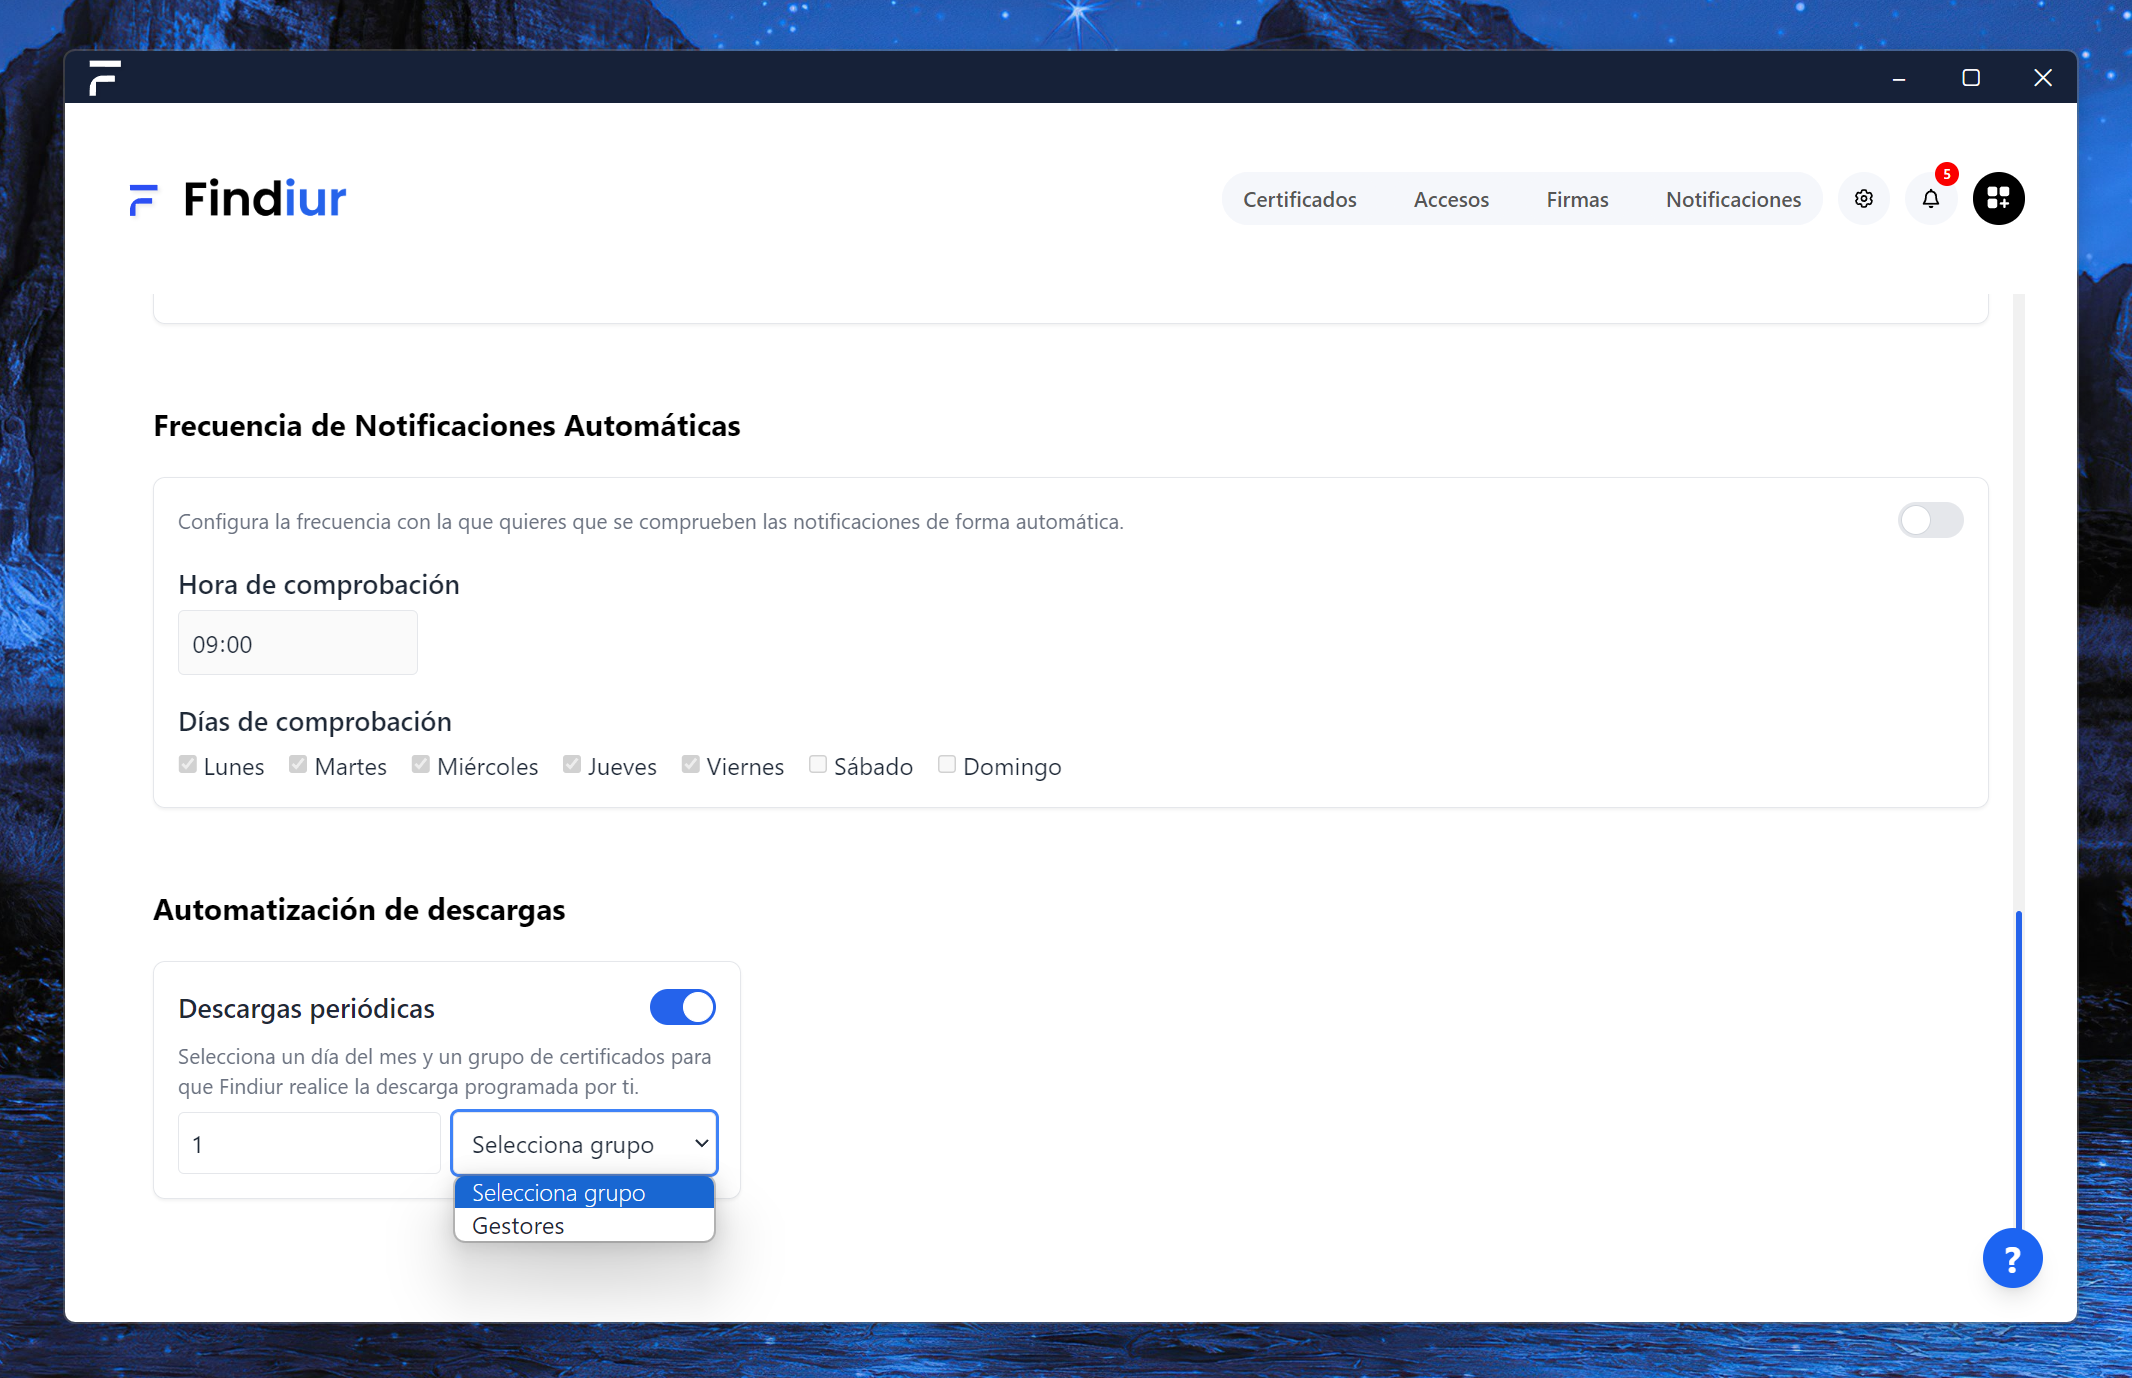Check the Sábado checkbox
This screenshot has height=1378, width=2132.
point(818,765)
